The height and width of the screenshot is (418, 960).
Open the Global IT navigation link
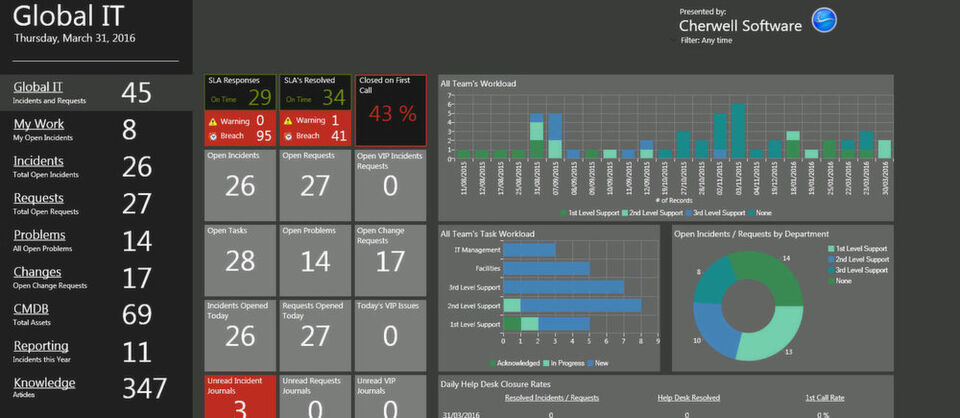(x=38, y=87)
